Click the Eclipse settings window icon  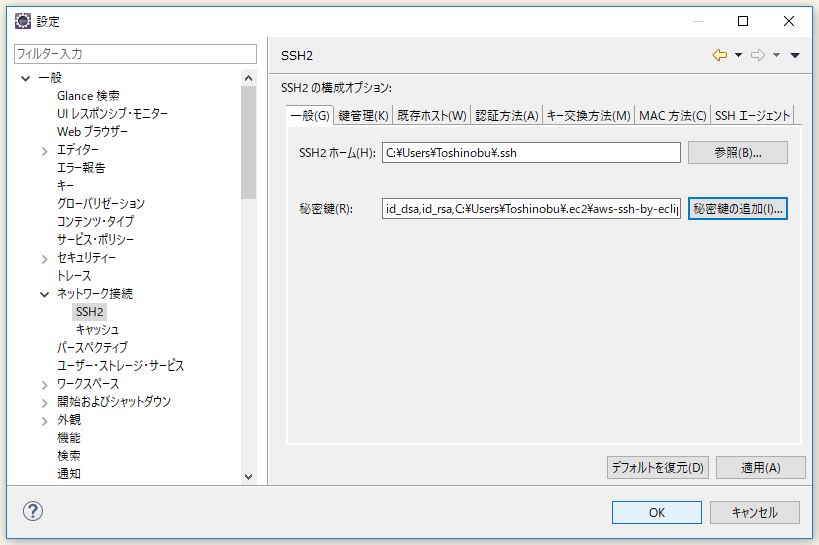pyautogui.click(x=23, y=21)
